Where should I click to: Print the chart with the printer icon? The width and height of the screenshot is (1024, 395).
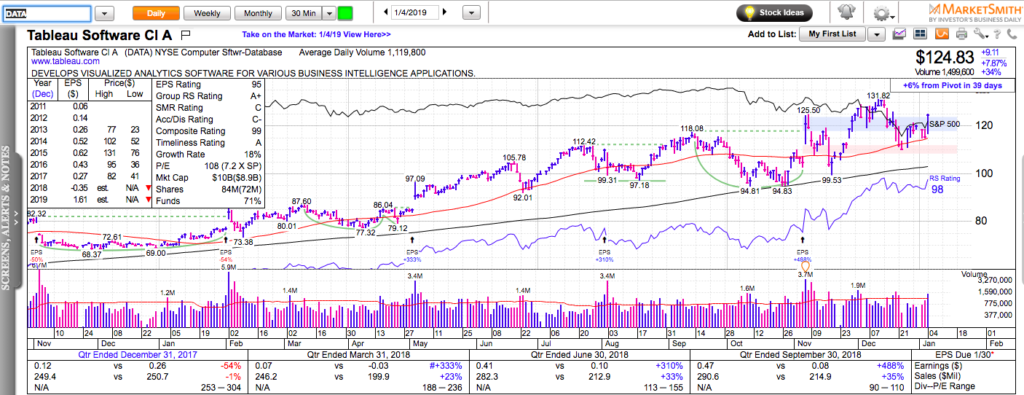click(x=961, y=34)
